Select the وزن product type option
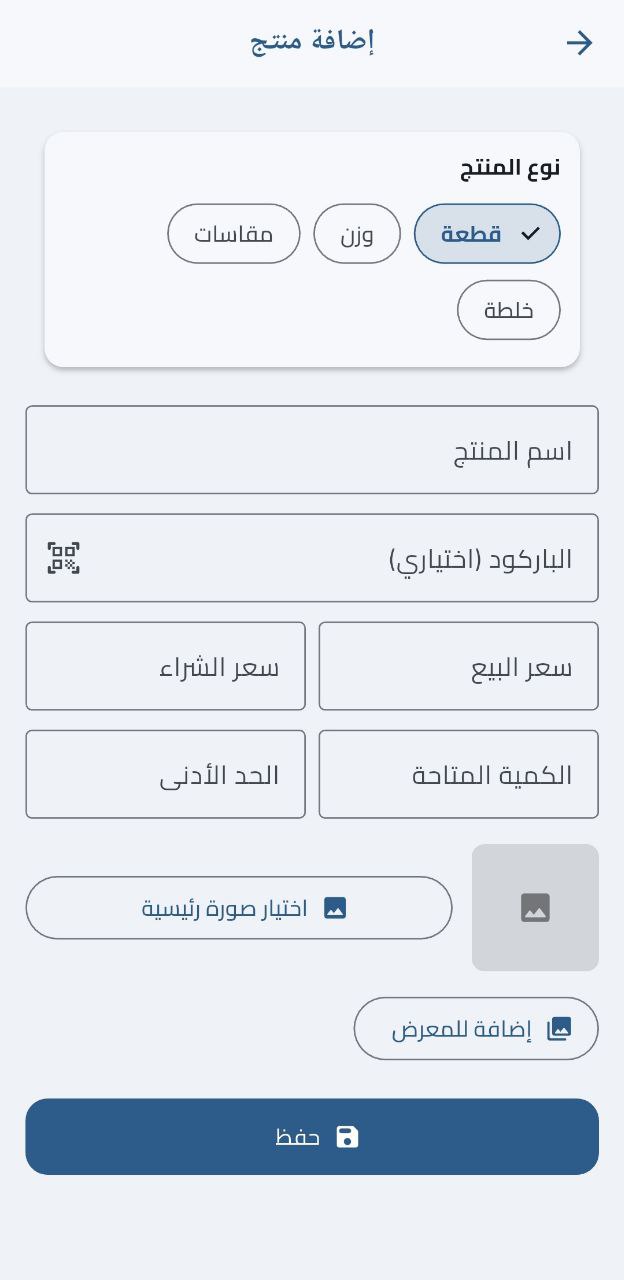The image size is (624, 1280). (x=357, y=233)
